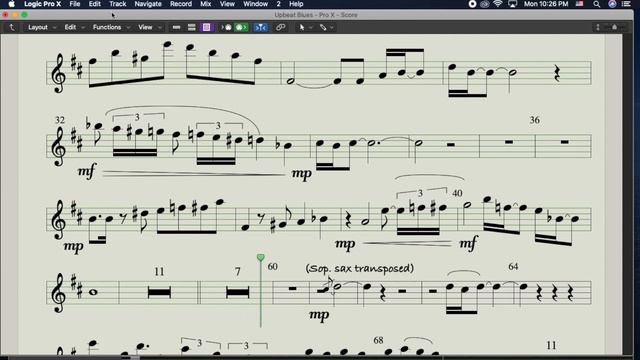Click vertical zoom arrows icon
Screen dimensions: 640x360
tap(598, 27)
